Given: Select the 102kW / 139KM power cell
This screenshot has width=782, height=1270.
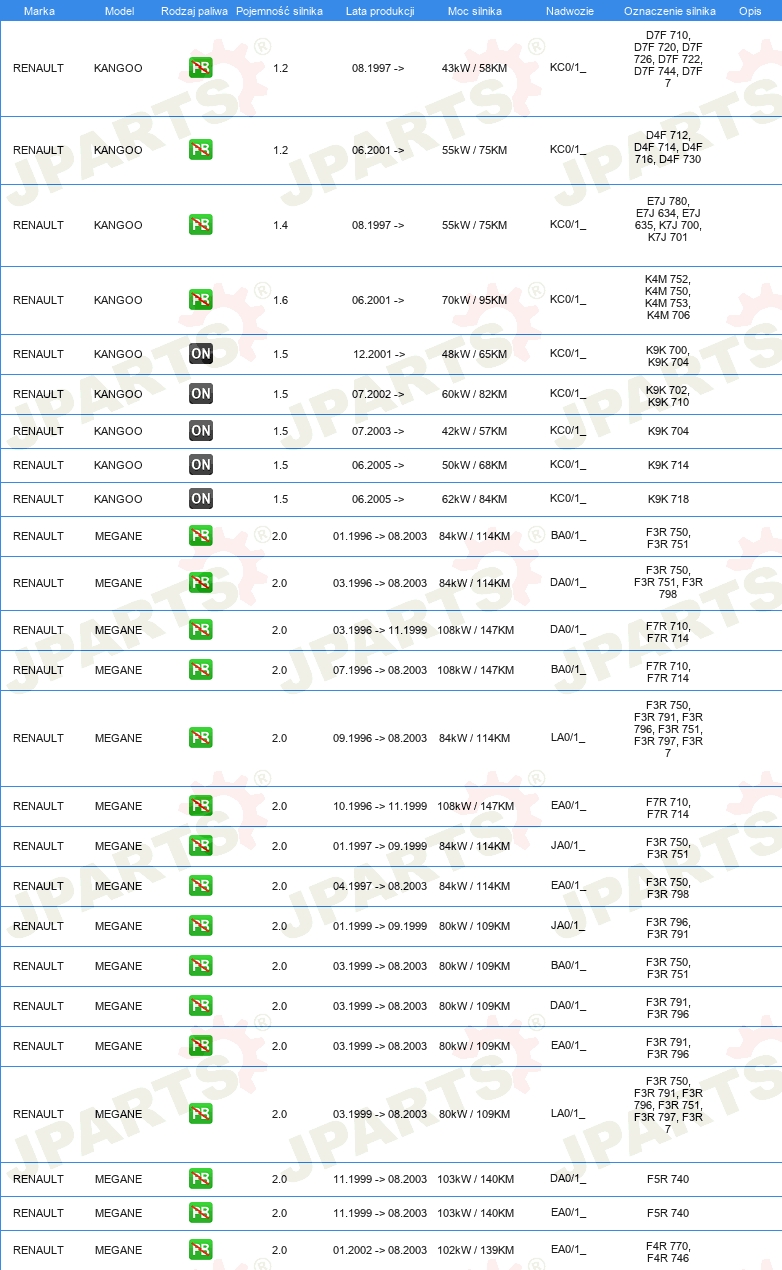Looking at the screenshot, I should click(x=475, y=1250).
